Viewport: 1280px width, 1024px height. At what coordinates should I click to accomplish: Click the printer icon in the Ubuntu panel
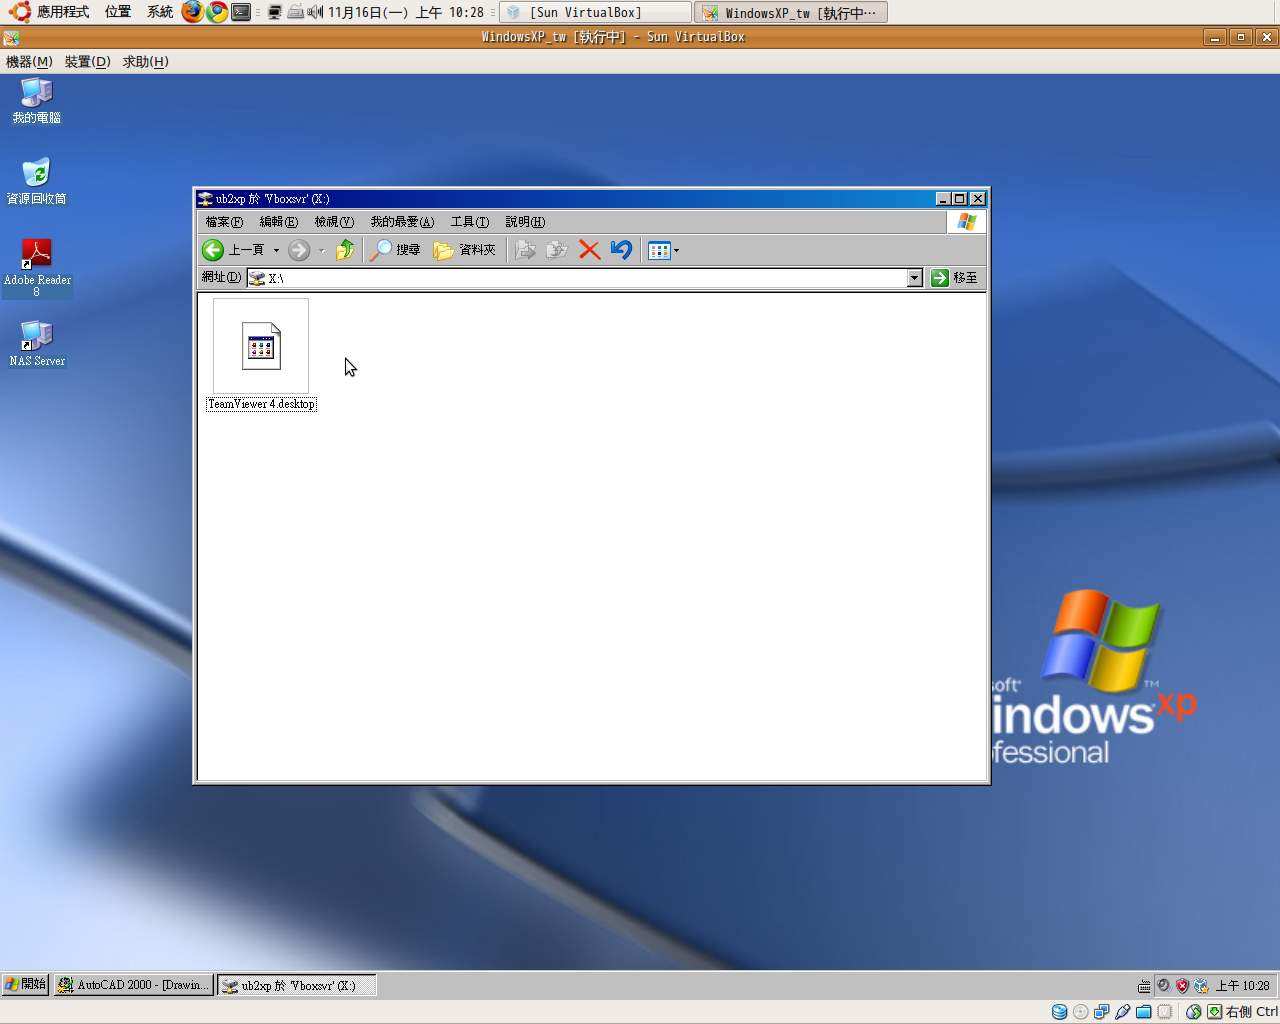pyautogui.click(x=296, y=12)
